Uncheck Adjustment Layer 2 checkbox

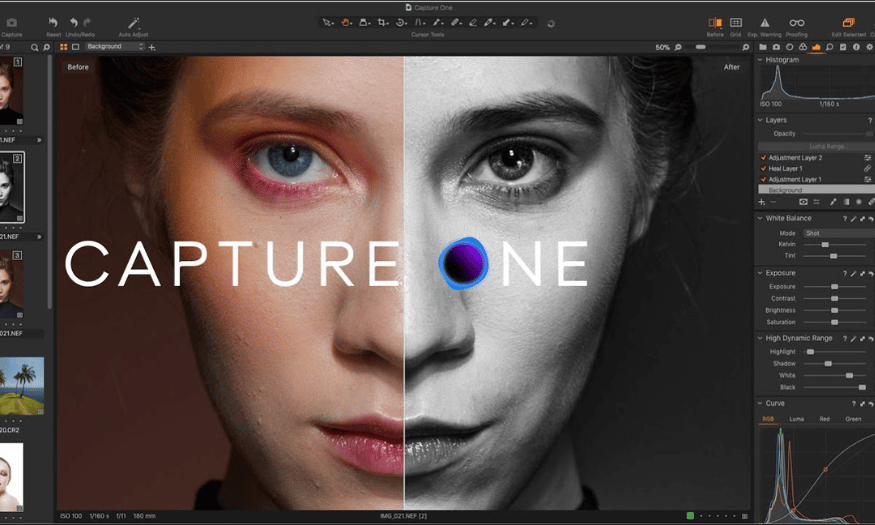coord(763,158)
